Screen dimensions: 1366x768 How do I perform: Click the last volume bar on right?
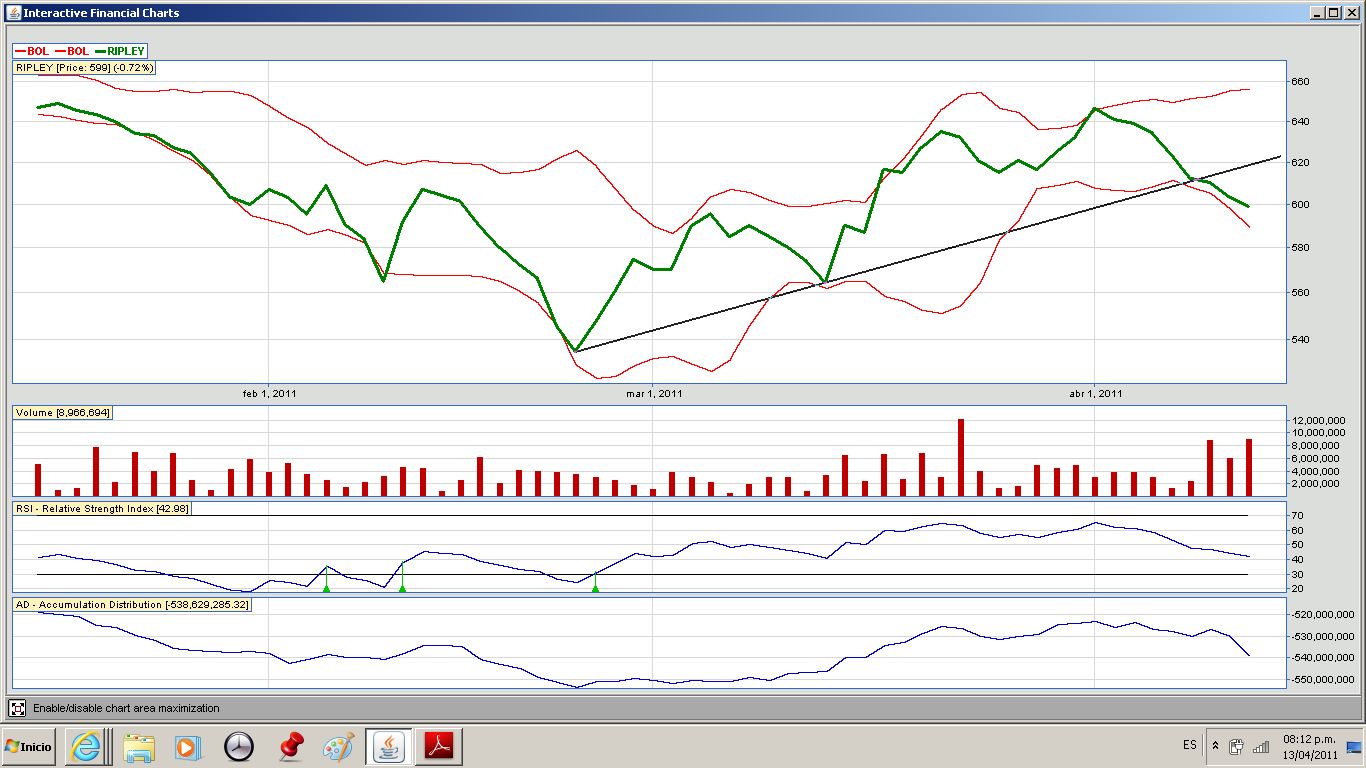tap(1249, 467)
